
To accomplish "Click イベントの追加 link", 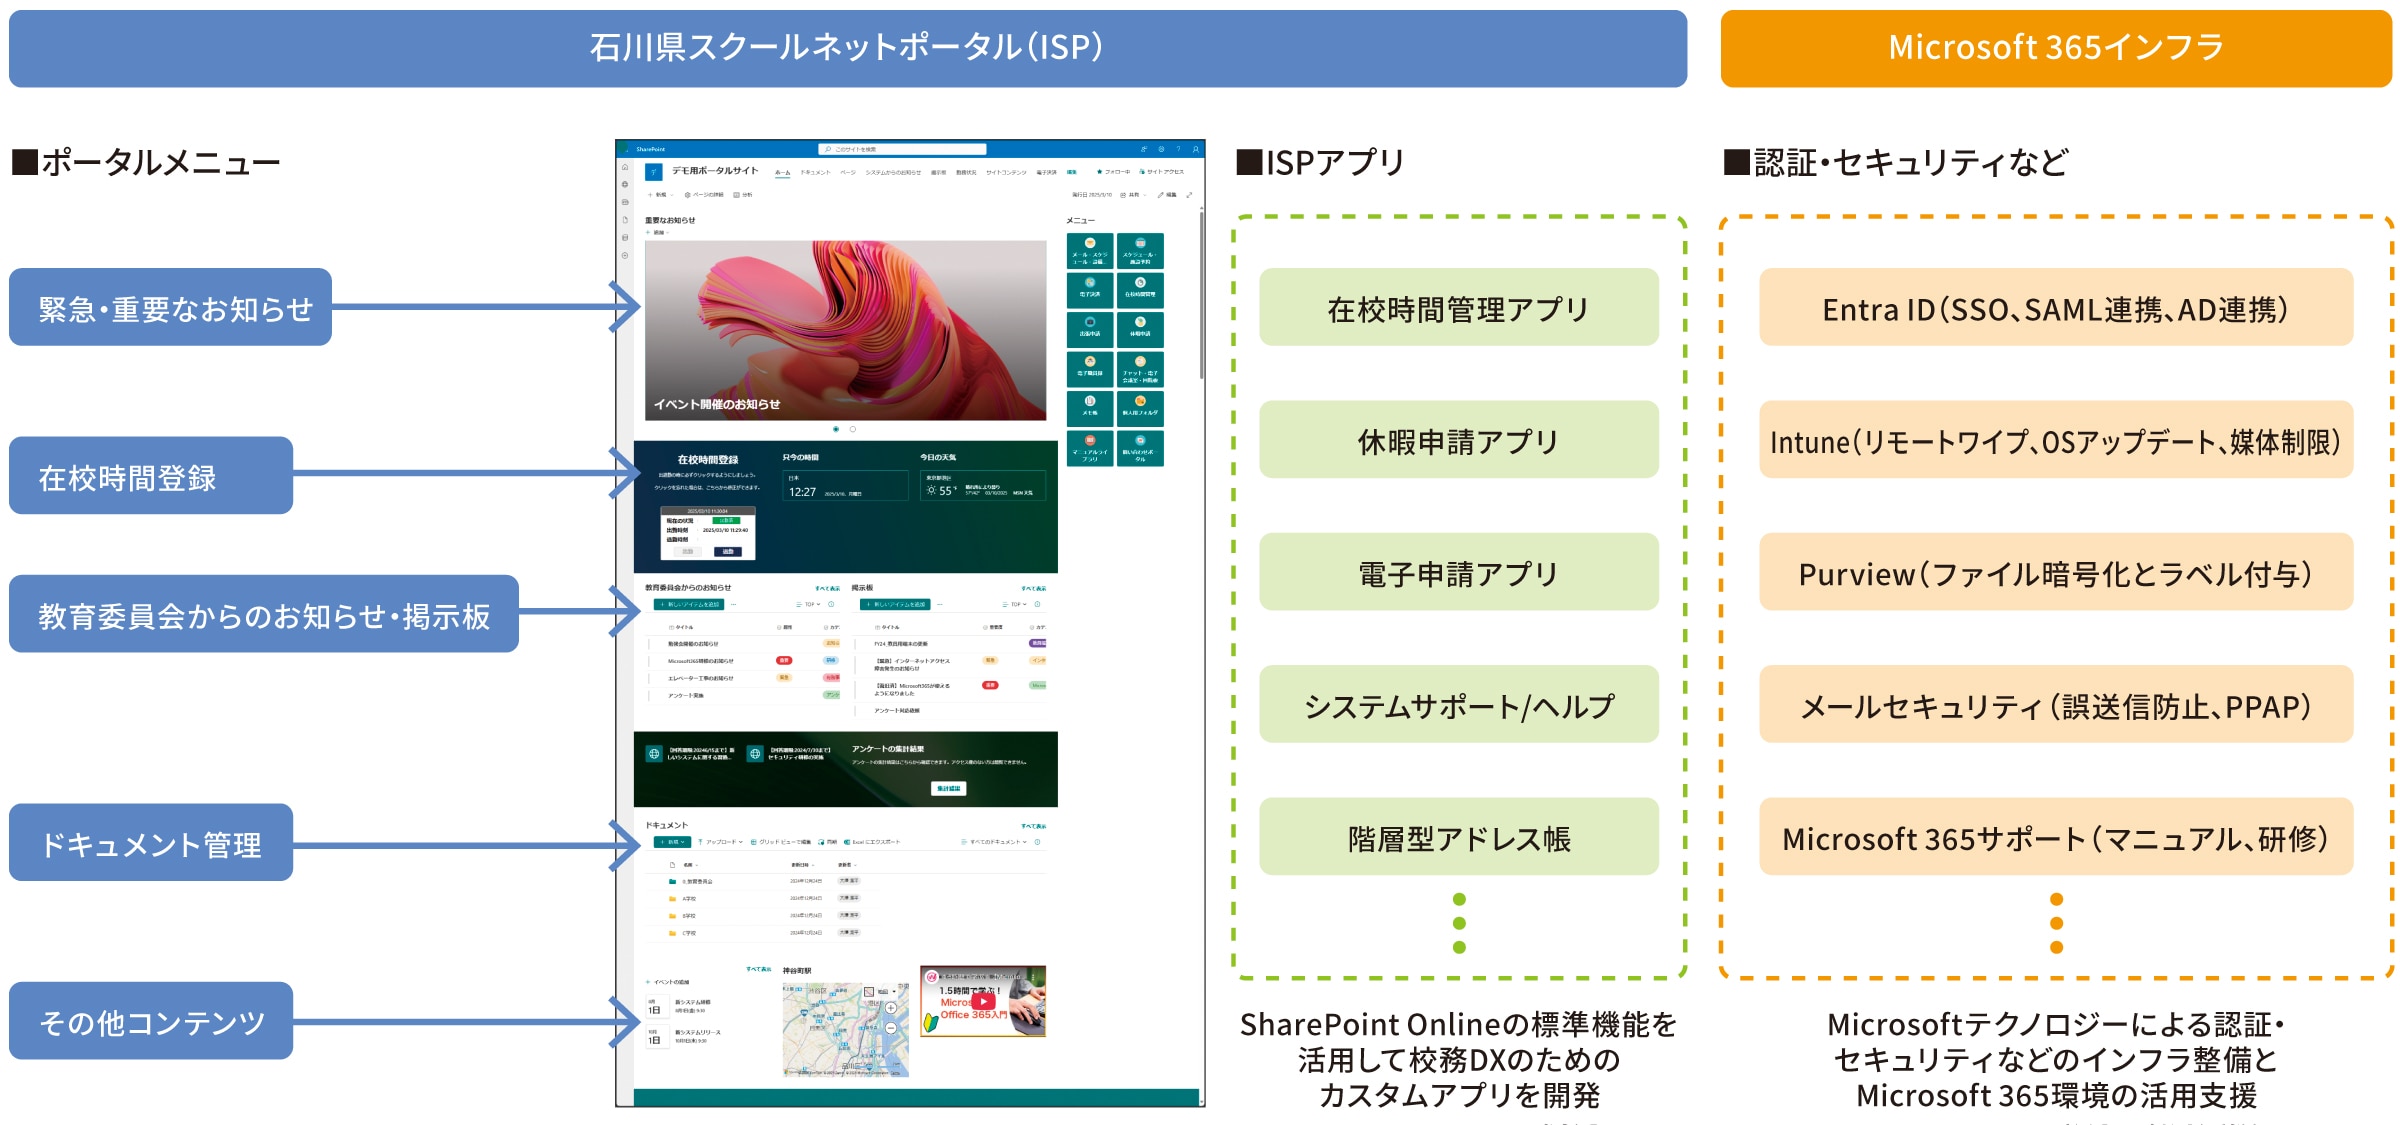I will pos(668,982).
